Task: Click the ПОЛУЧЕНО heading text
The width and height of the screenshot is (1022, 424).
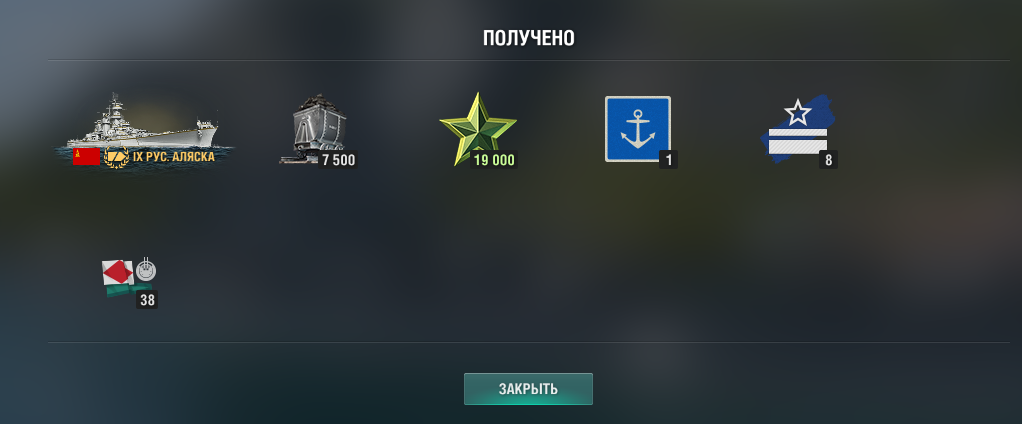Action: (529, 38)
